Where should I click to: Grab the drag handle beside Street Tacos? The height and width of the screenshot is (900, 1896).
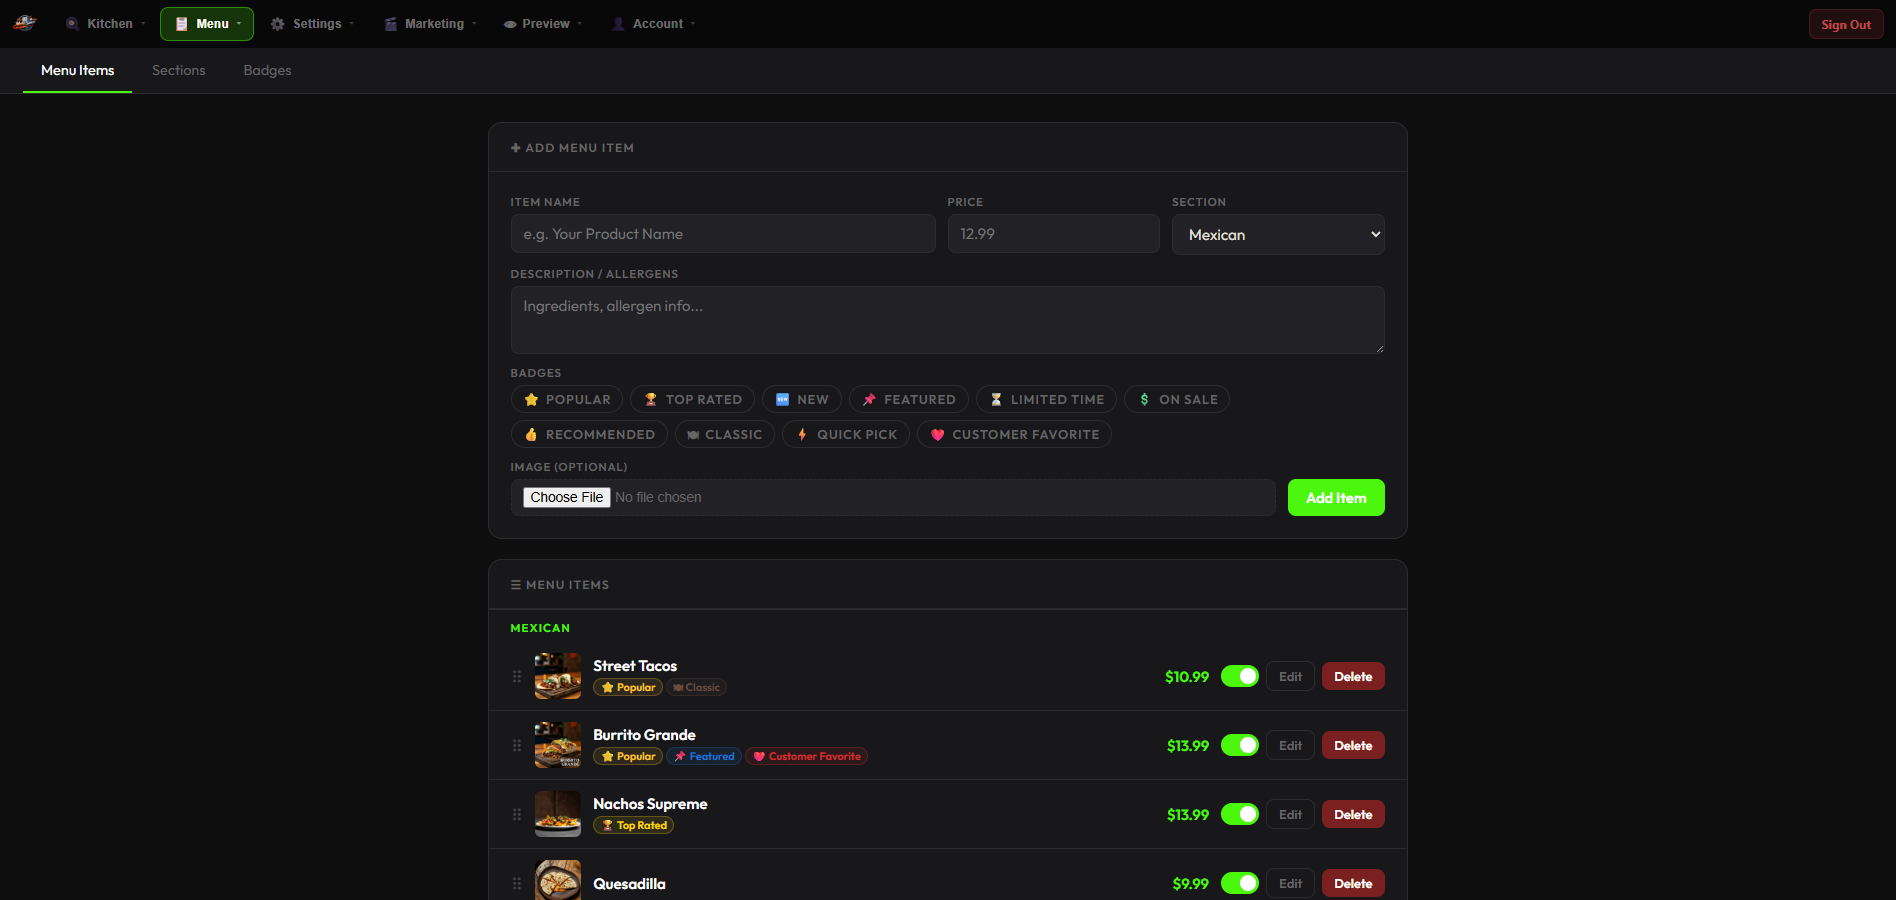517,676
